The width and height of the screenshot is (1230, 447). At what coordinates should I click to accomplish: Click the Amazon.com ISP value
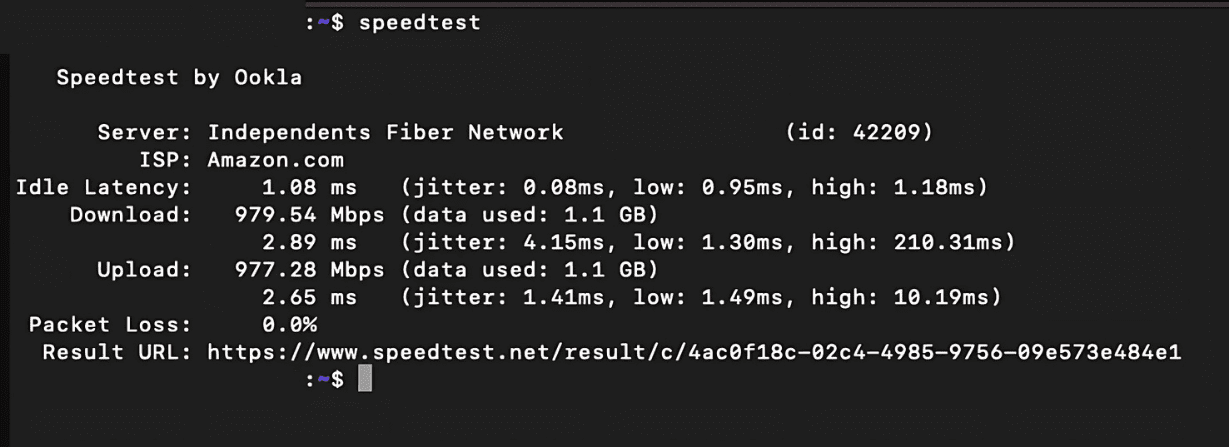(275, 160)
